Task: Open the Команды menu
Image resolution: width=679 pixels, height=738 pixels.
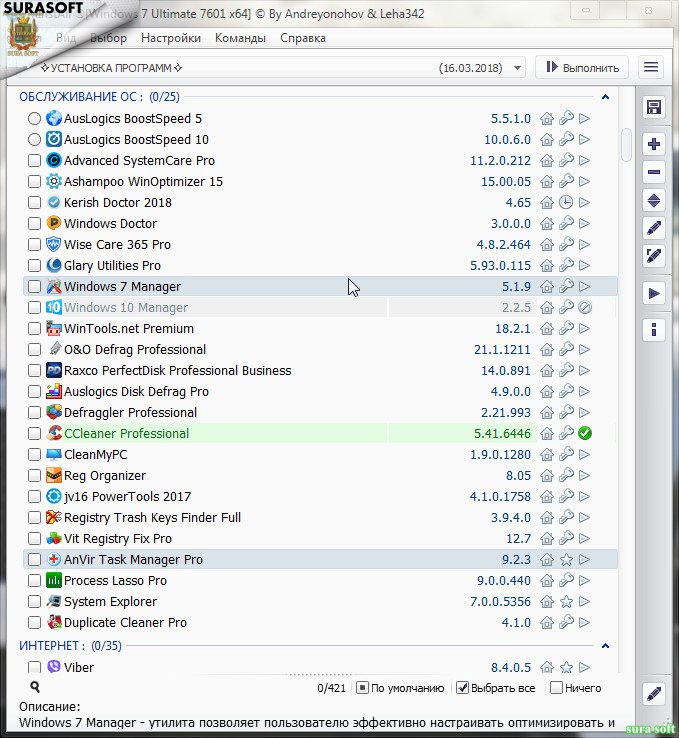Action: (x=240, y=38)
